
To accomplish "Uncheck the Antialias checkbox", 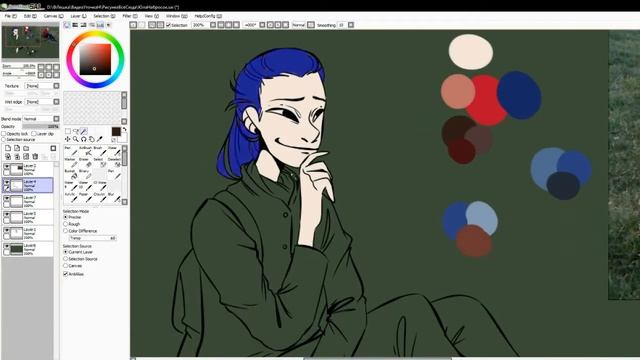I will click(65, 274).
